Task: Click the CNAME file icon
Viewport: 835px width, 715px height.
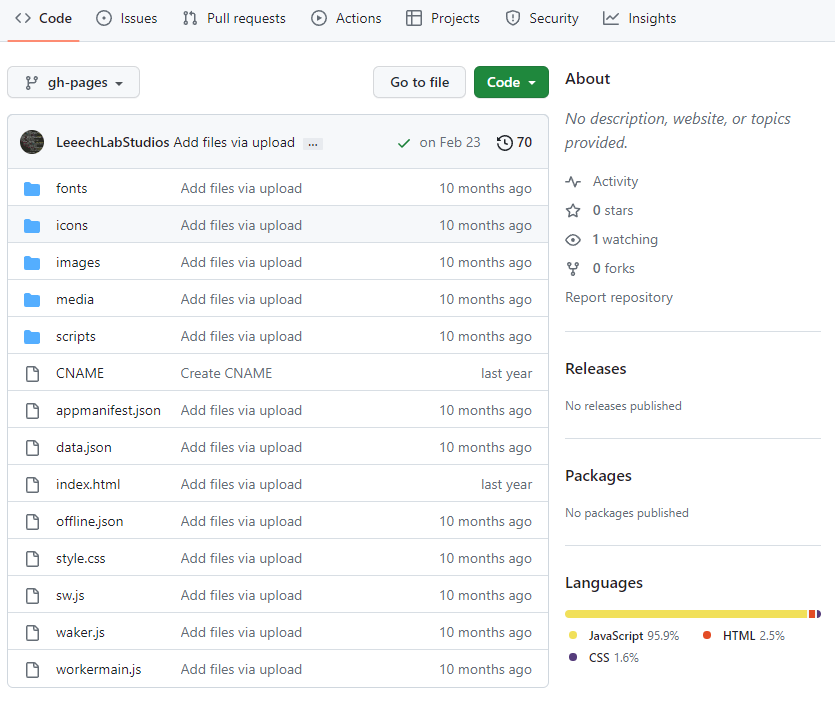Action: pyautogui.click(x=32, y=374)
